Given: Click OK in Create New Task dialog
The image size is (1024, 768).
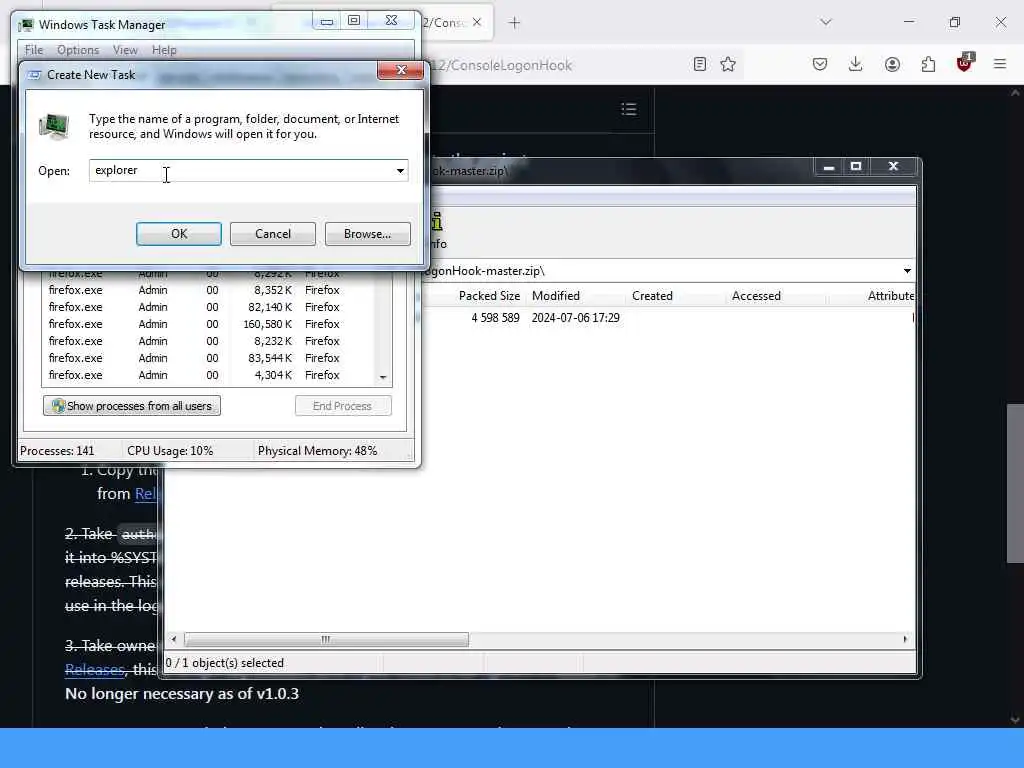Looking at the screenshot, I should 178,234.
